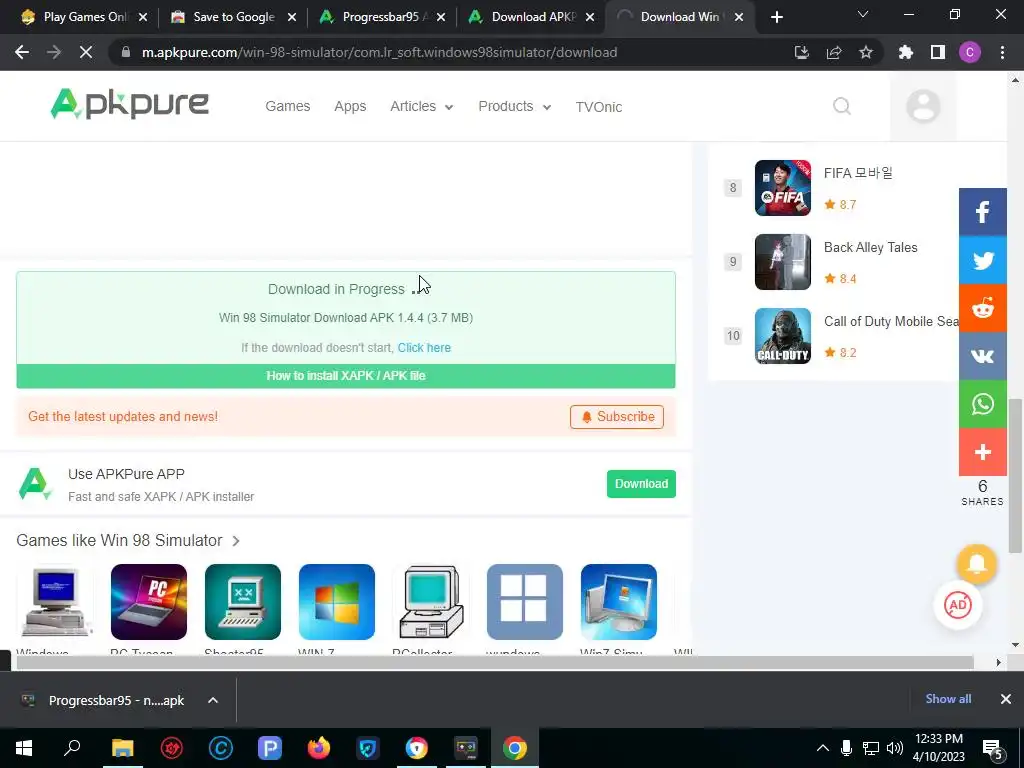Viewport: 1024px width, 768px height.
Task: Click Show all downloads
Action: click(x=948, y=699)
